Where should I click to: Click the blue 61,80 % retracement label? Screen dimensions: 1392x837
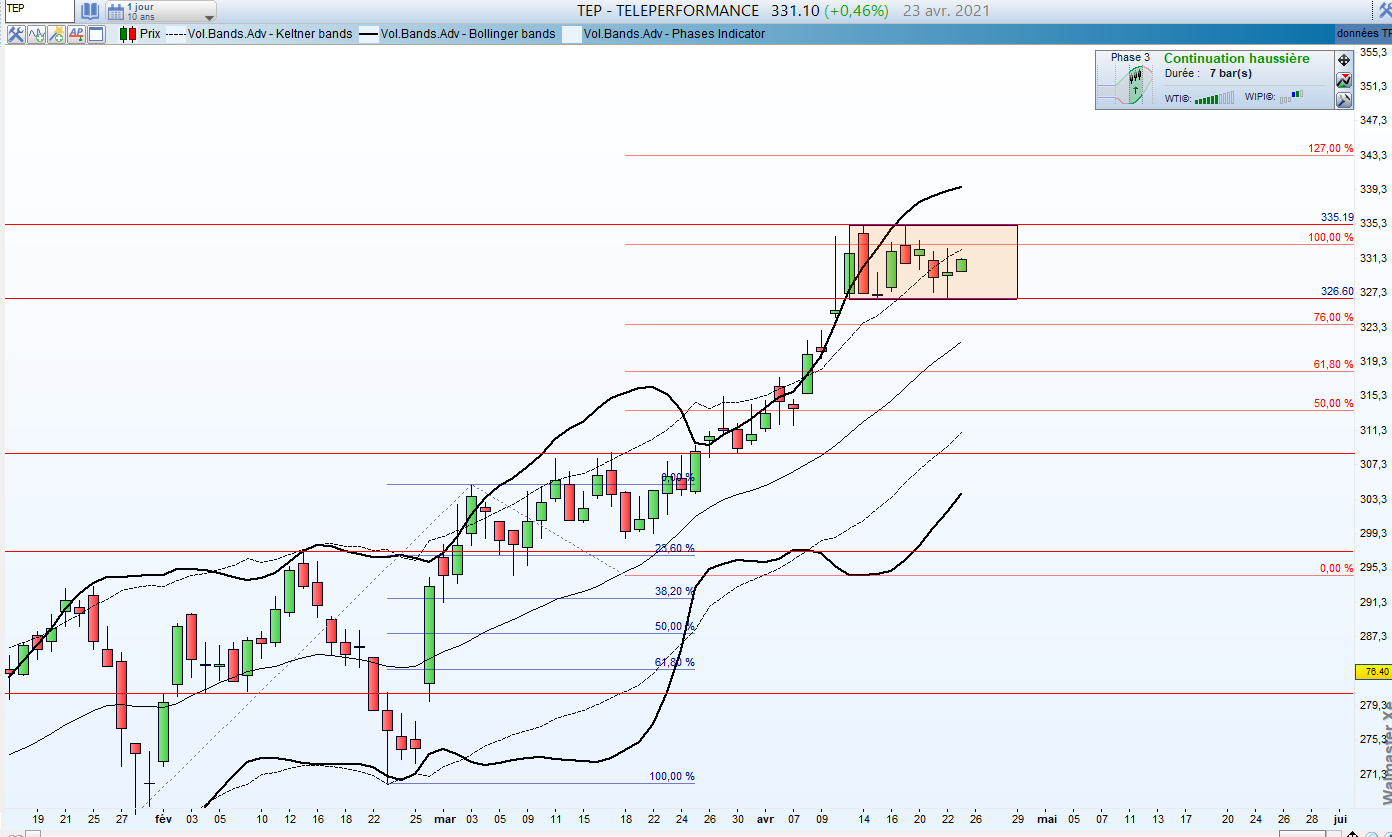pos(674,662)
